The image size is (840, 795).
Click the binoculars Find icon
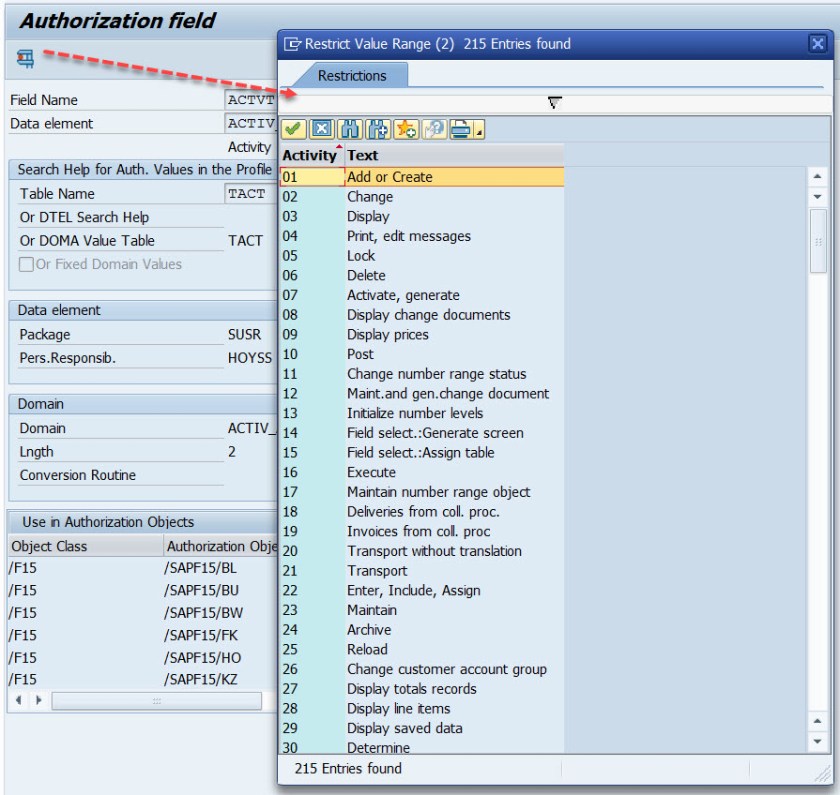349,130
